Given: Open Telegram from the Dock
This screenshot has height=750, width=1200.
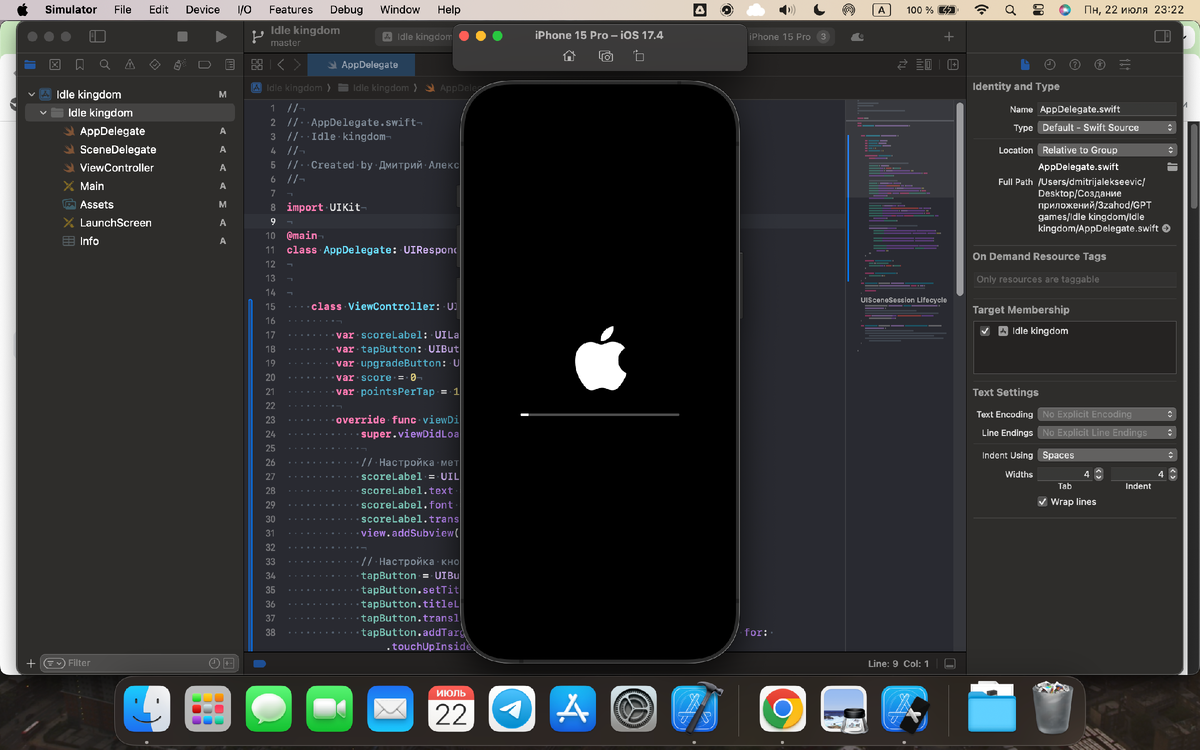Looking at the screenshot, I should tap(512, 709).
